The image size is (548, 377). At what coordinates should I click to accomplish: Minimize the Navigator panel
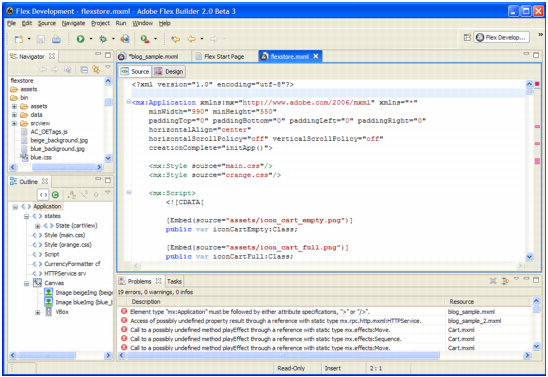[98, 54]
